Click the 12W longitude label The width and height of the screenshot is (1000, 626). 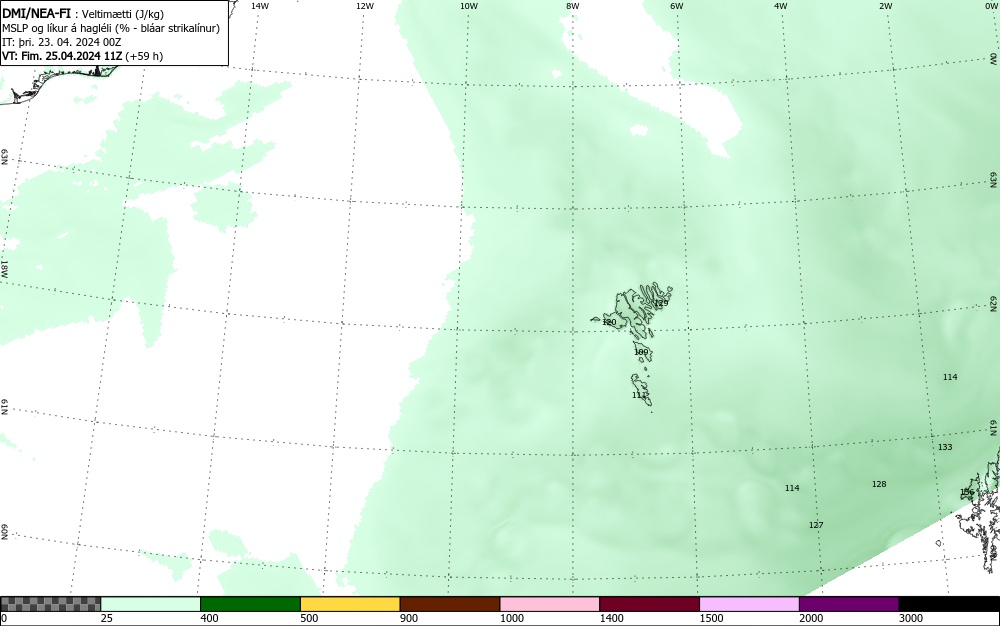coord(364,6)
